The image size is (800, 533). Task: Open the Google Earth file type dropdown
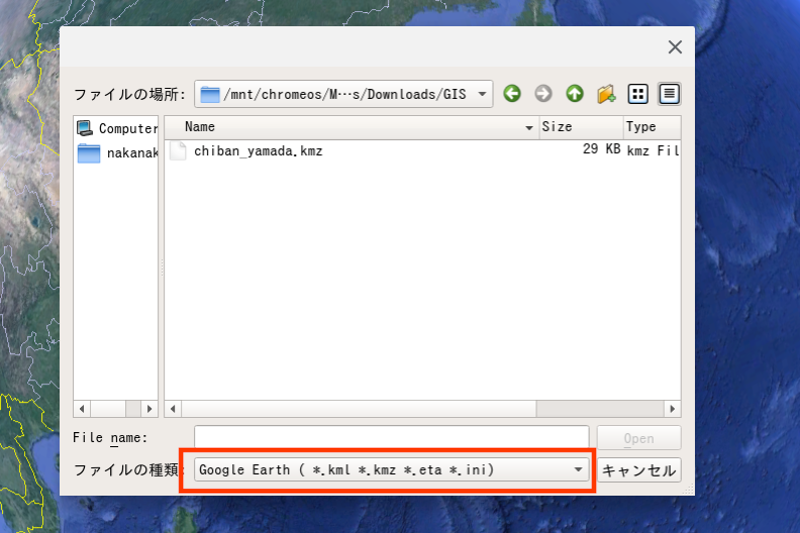click(x=391, y=470)
